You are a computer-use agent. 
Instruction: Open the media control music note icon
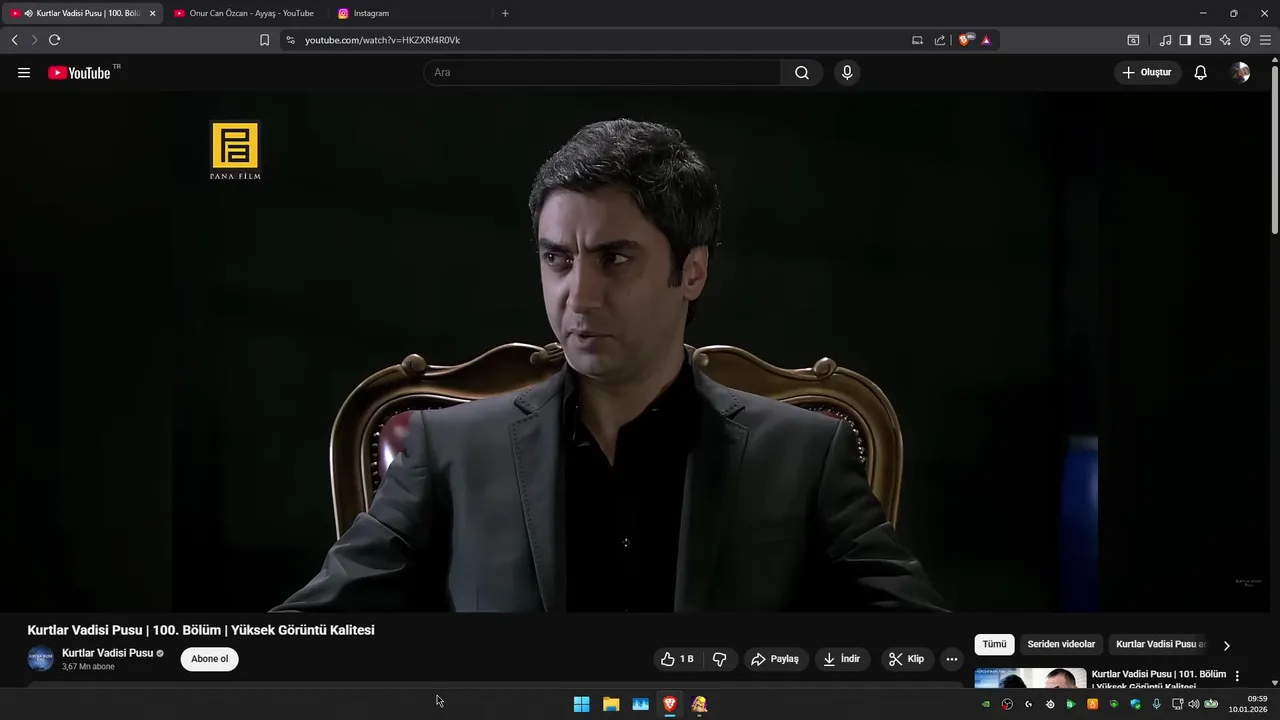pyautogui.click(x=1165, y=40)
